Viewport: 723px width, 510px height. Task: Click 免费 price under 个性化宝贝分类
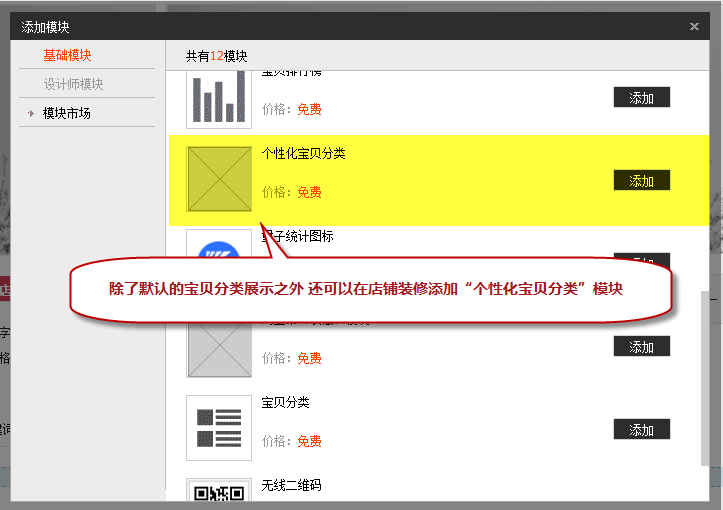point(309,192)
